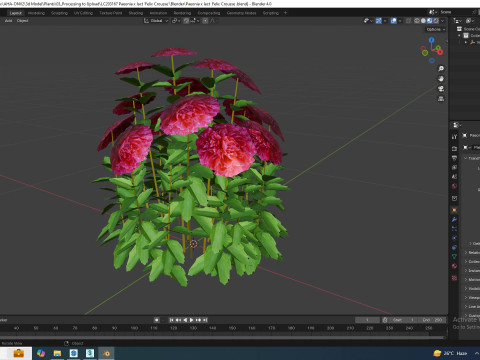Play animation in reverse in timeline

pyautogui.click(x=185, y=320)
